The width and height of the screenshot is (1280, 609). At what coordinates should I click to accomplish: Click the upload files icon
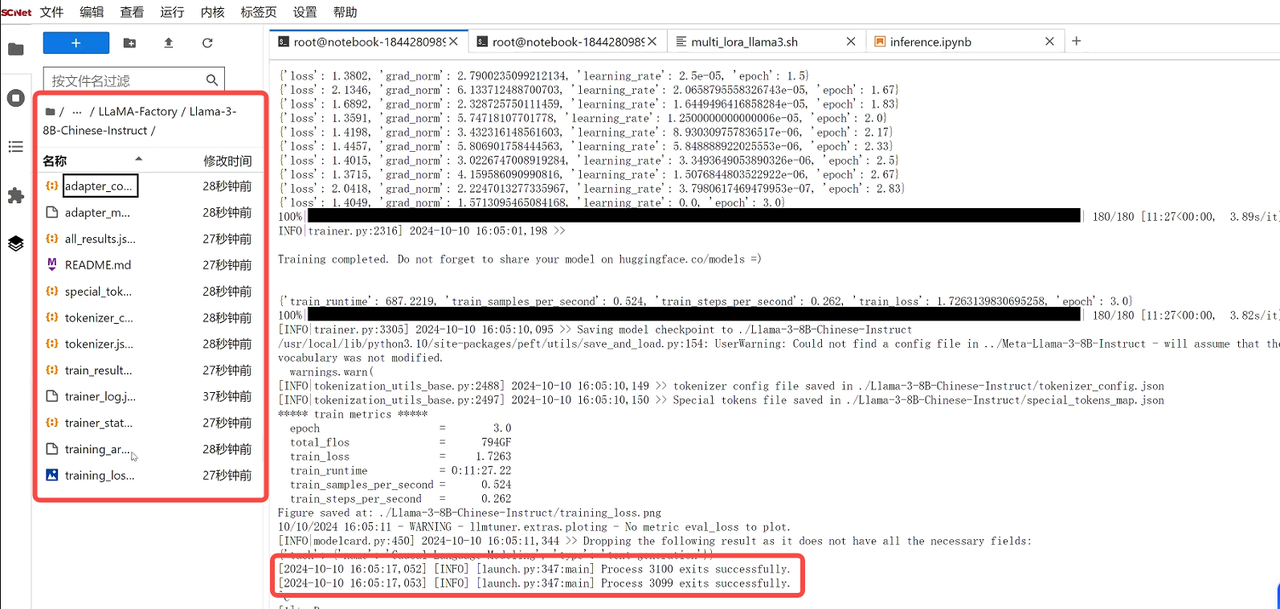pos(168,43)
